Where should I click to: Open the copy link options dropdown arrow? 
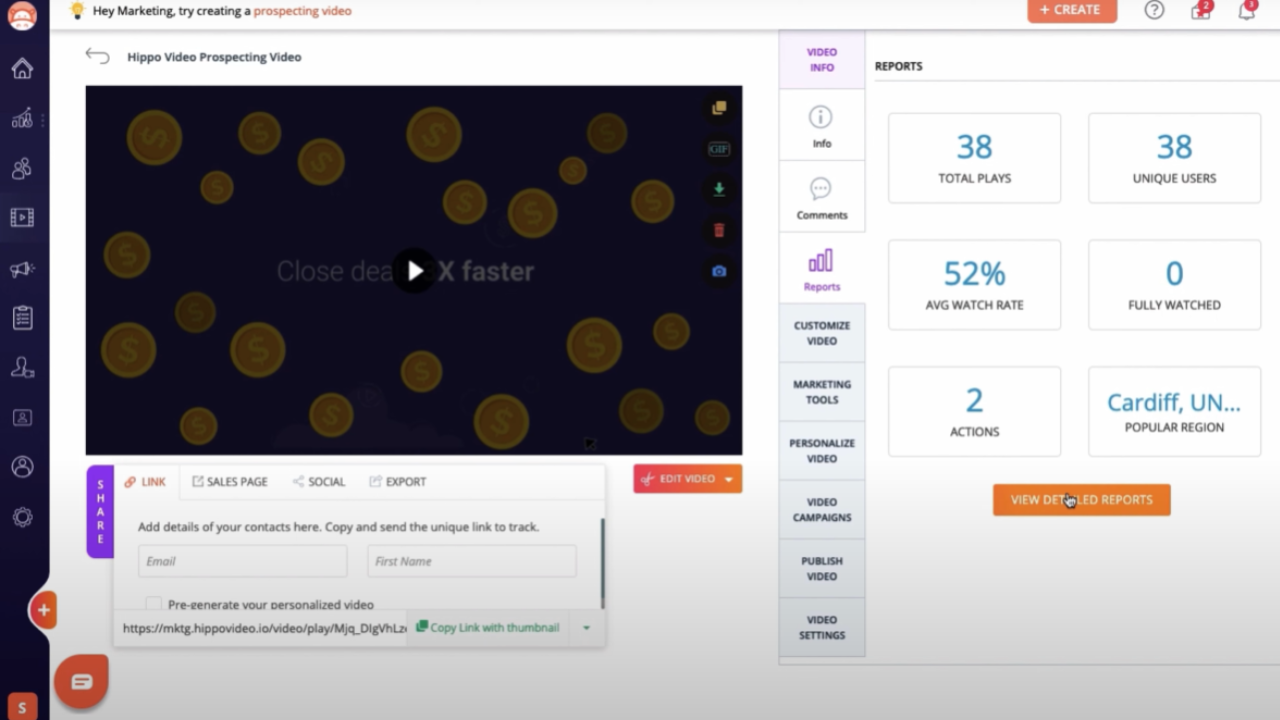587,628
